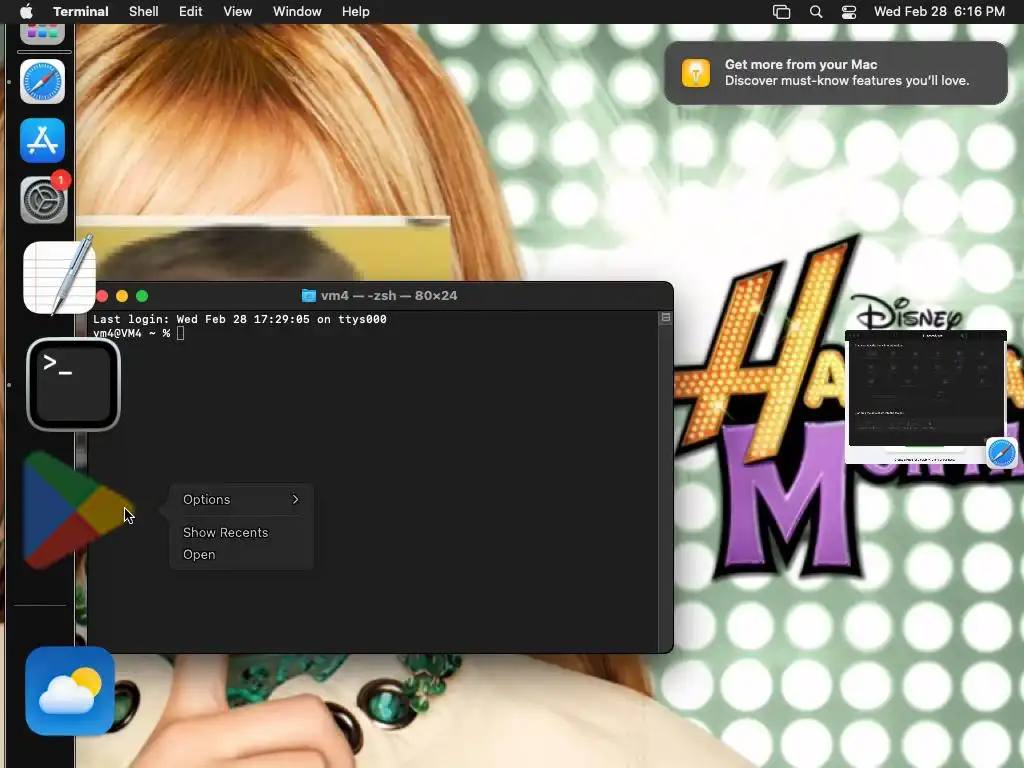Open the Shell menu
1024x768 pixels.
pyautogui.click(x=144, y=12)
